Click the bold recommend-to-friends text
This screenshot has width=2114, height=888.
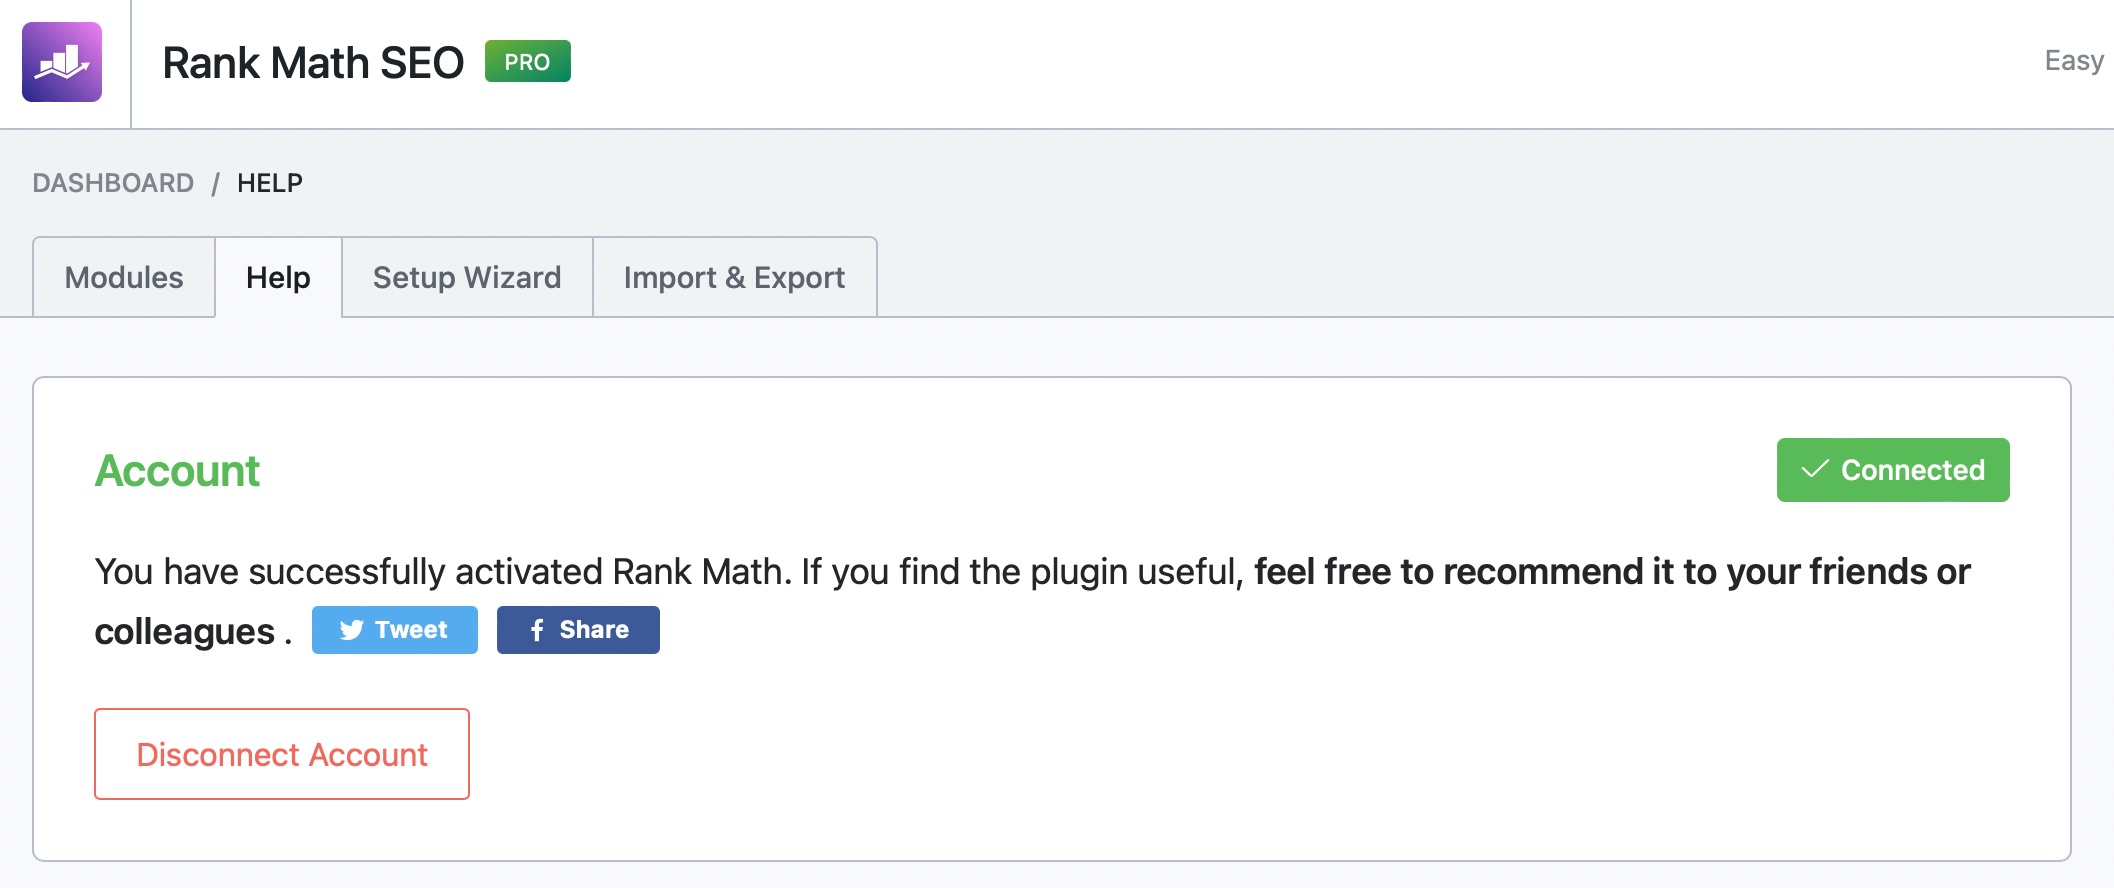1611,572
